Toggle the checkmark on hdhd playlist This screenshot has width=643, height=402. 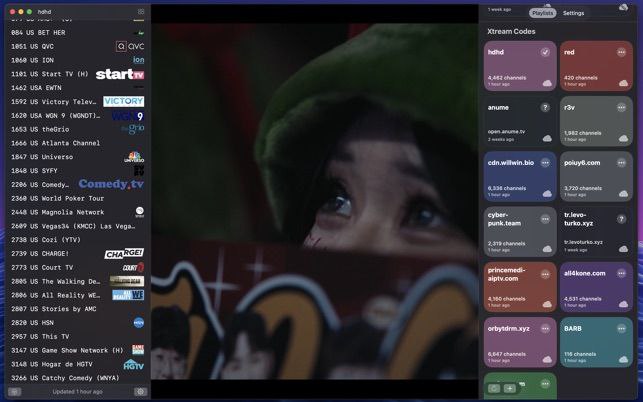click(545, 52)
